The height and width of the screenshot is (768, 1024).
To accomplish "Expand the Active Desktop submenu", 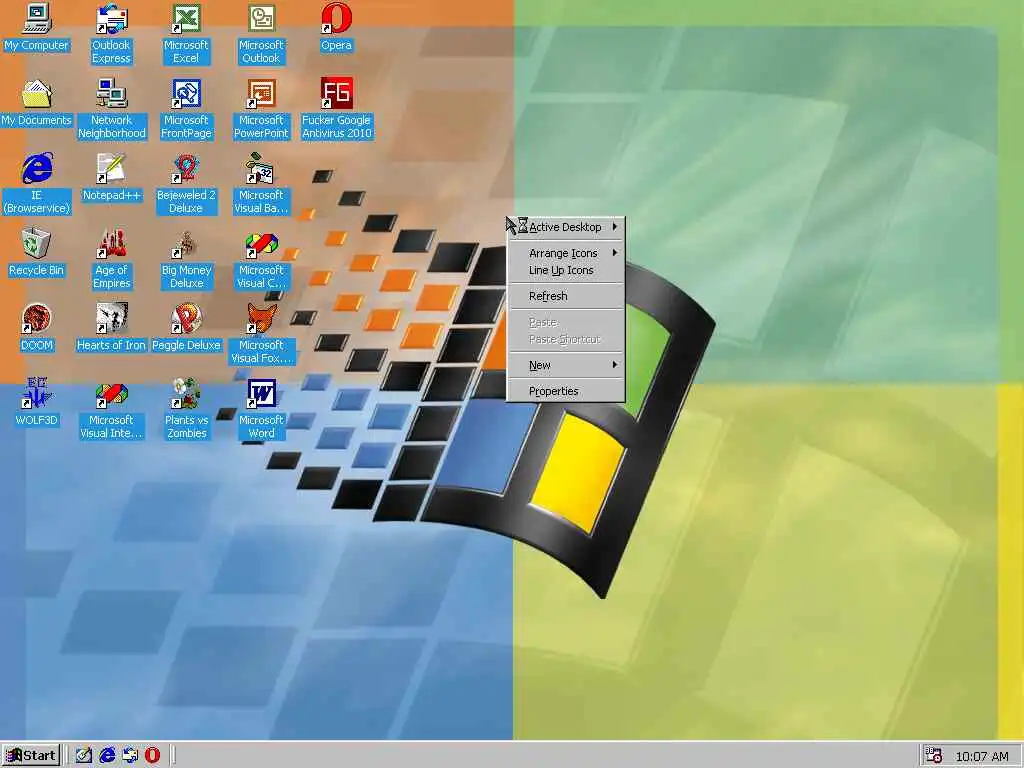I will 566,227.
